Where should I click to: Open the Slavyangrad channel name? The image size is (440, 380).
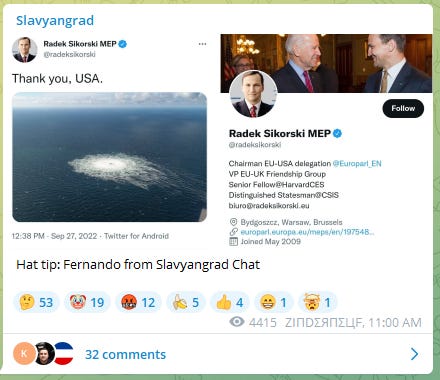click(55, 21)
